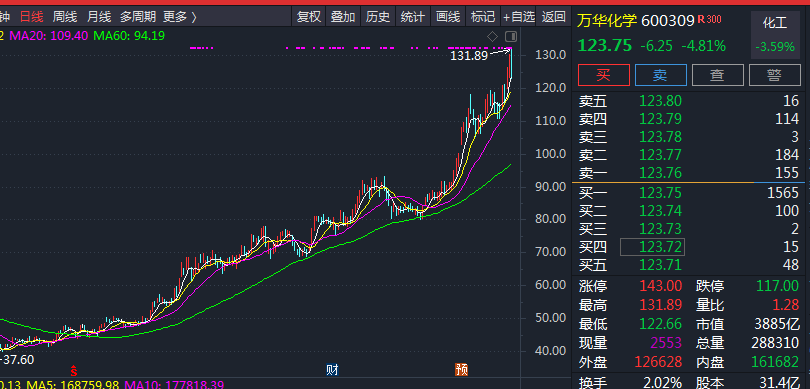Click the 总量 value 288310
The image size is (810, 389).
775,343
